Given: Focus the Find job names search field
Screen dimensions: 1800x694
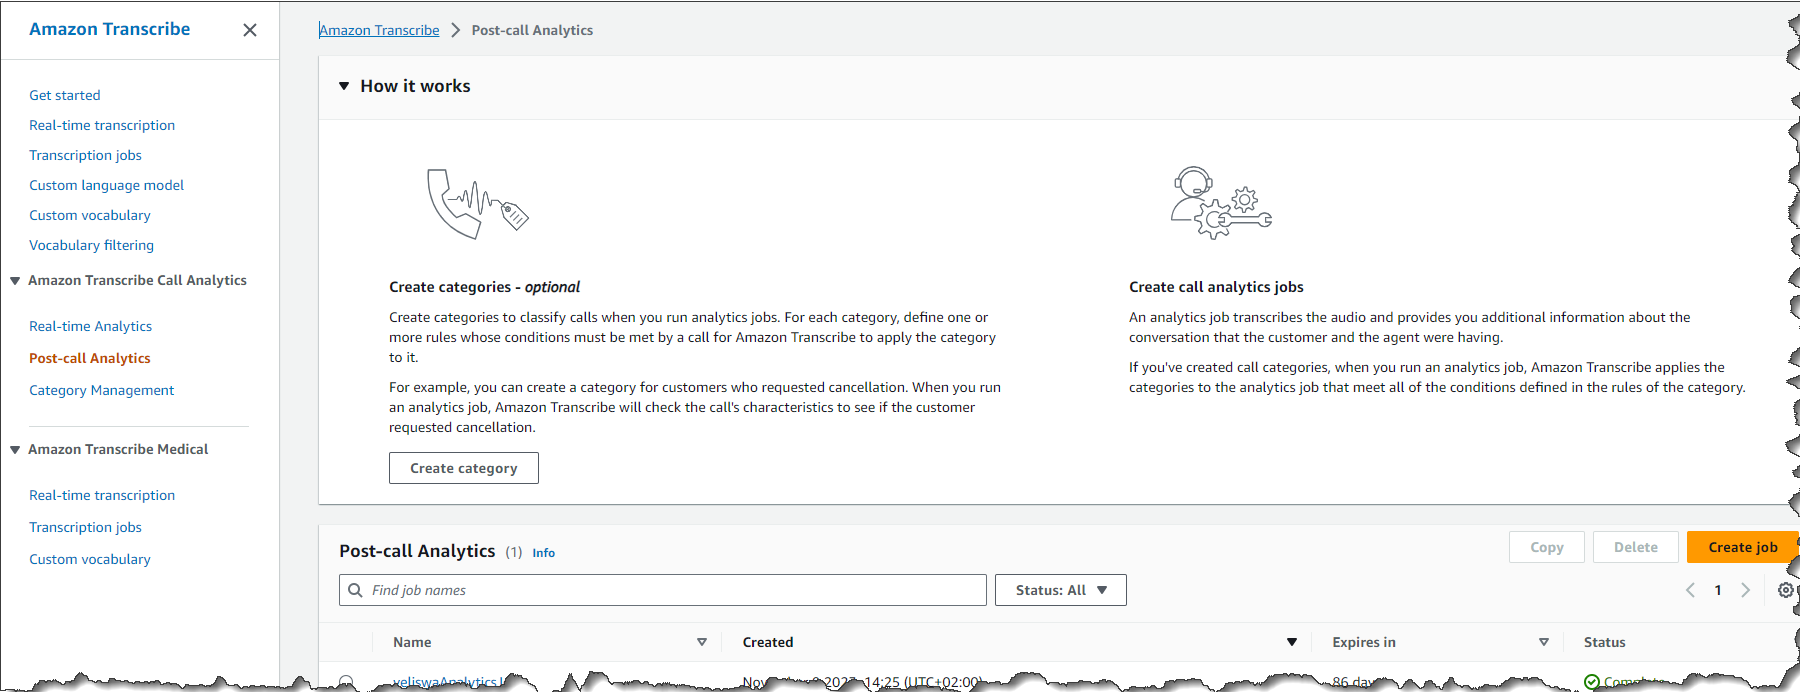Looking at the screenshot, I should tap(663, 590).
